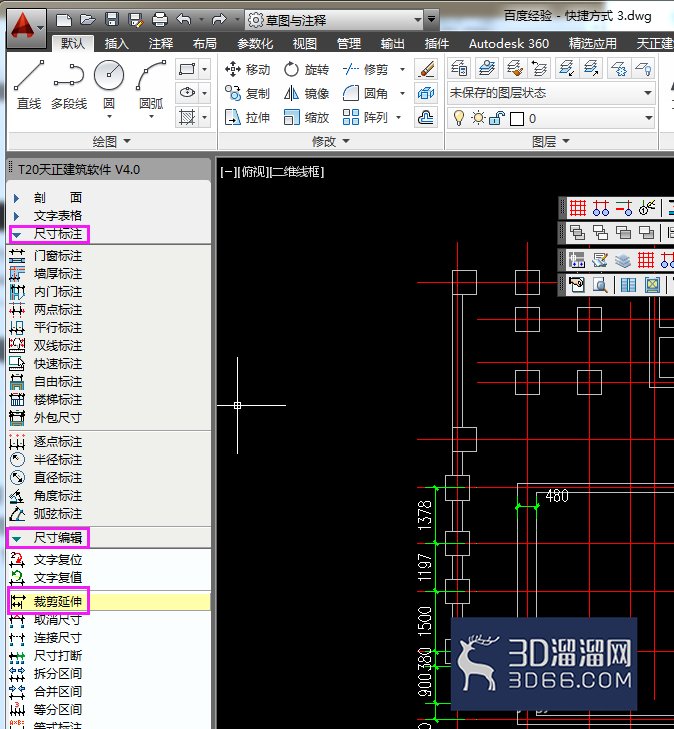Image resolution: width=674 pixels, height=729 pixels.
Task: Open the Trim (修剪) dropdown arrow
Action: pyautogui.click(x=403, y=69)
